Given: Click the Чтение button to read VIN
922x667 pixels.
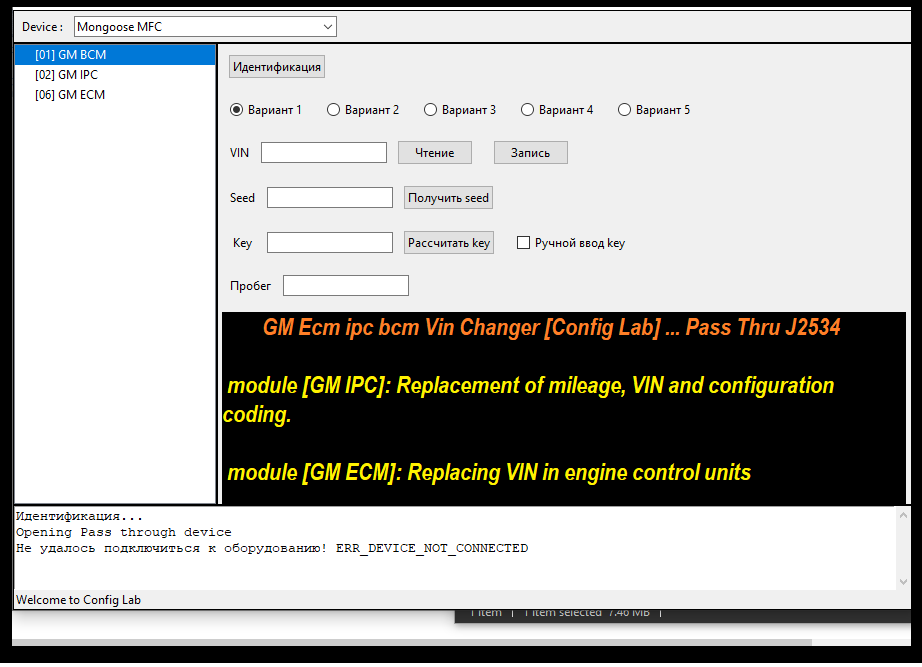Looking at the screenshot, I should 434,152.
